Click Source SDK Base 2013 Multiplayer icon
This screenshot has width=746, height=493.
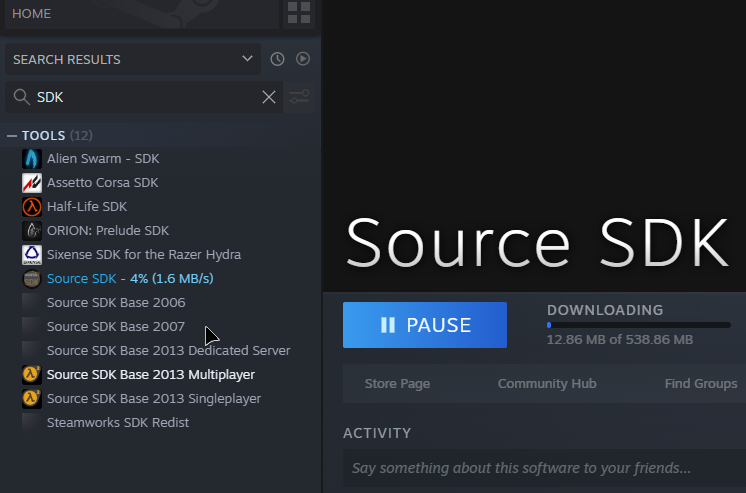pos(32,375)
